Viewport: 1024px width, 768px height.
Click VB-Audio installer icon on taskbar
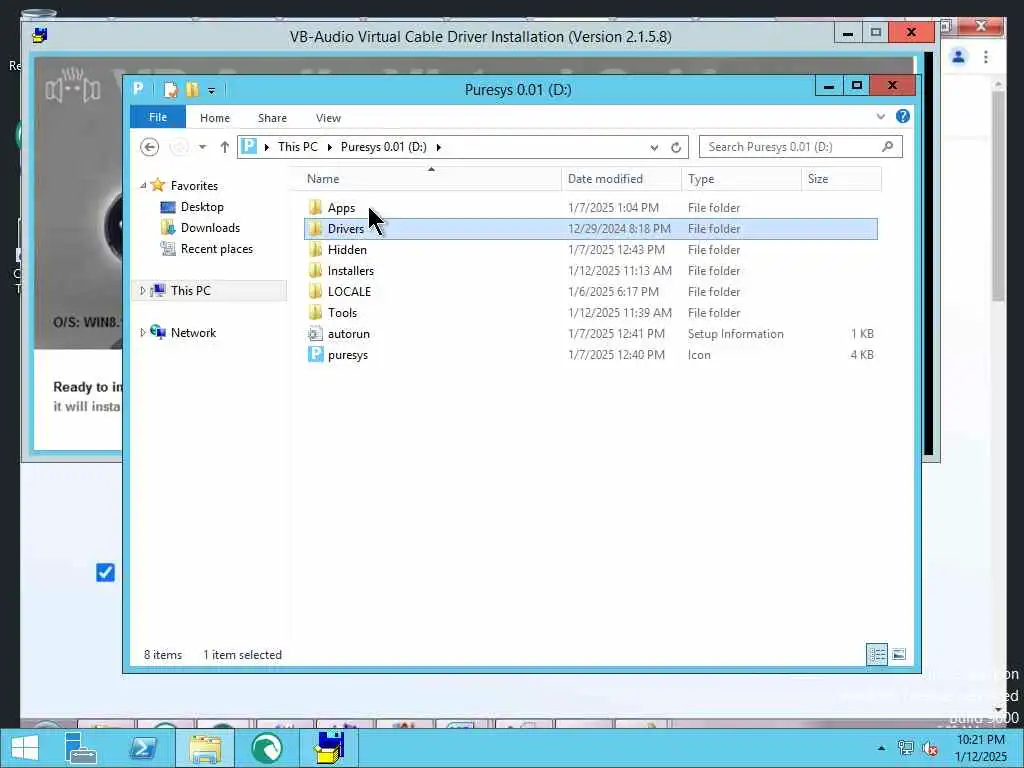(329, 748)
